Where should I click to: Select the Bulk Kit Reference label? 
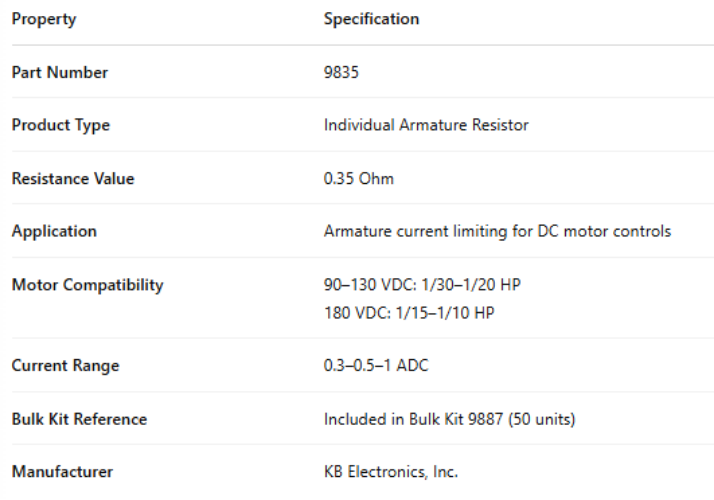pos(79,419)
